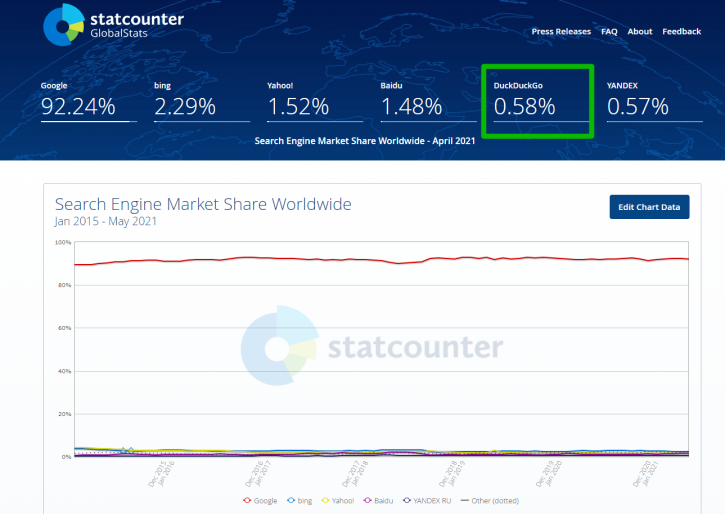Click the Dec 2015 x-axis label
The height and width of the screenshot is (514, 725).
point(157,473)
